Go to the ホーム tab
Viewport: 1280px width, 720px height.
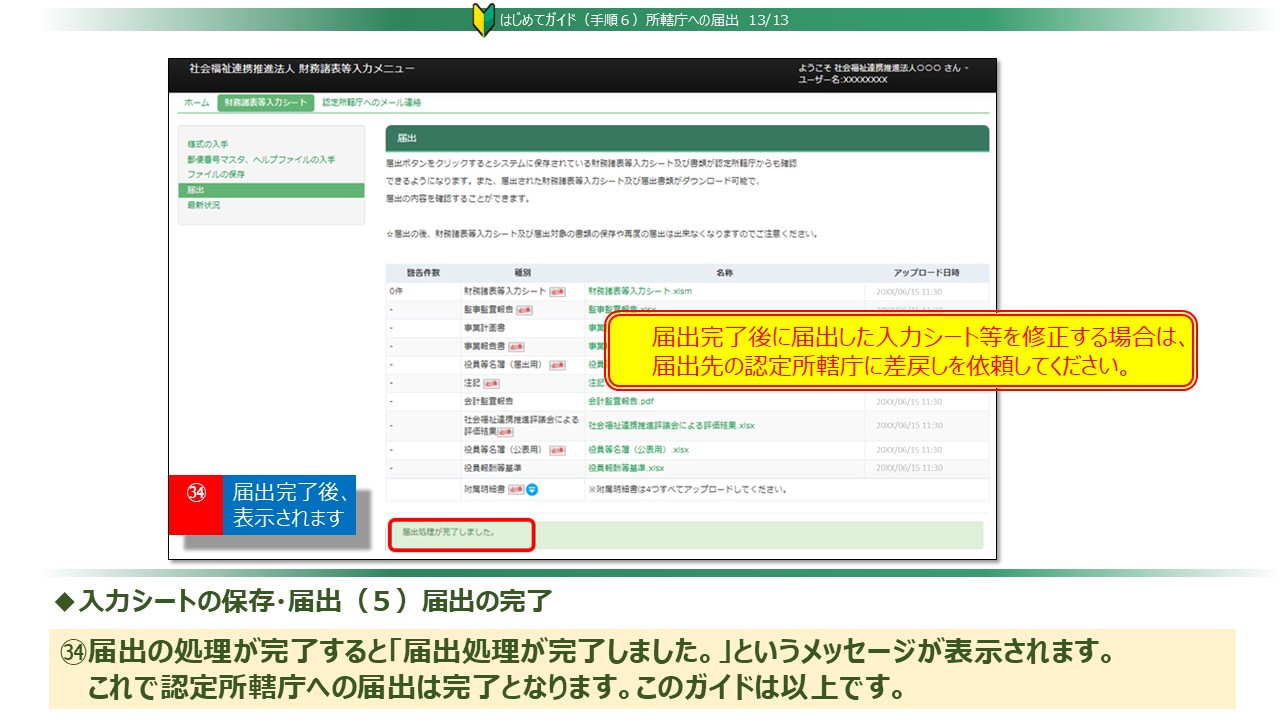[x=196, y=103]
